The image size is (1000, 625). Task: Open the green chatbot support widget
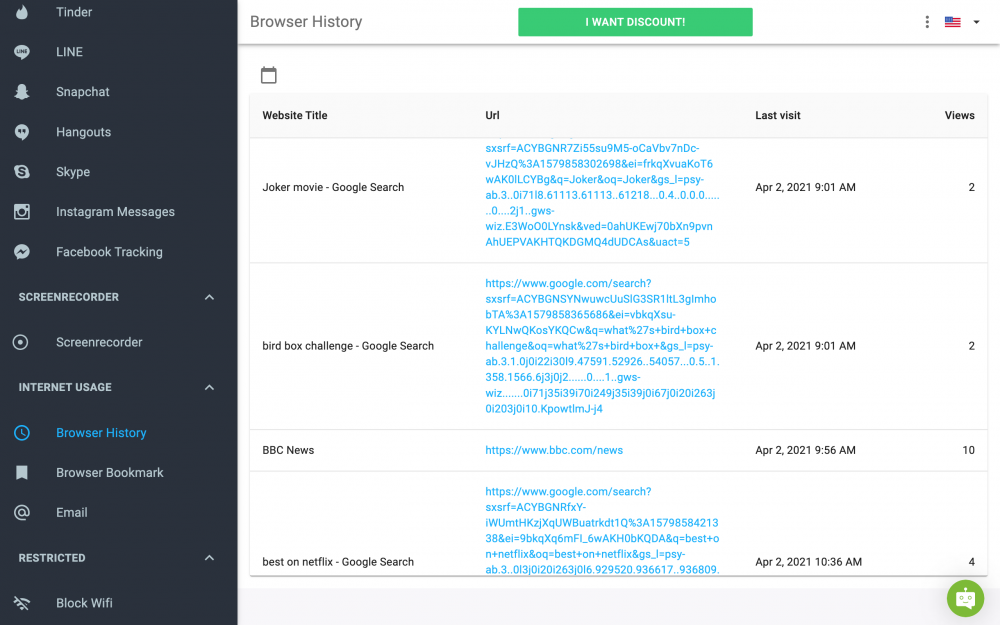pyautogui.click(x=965, y=598)
